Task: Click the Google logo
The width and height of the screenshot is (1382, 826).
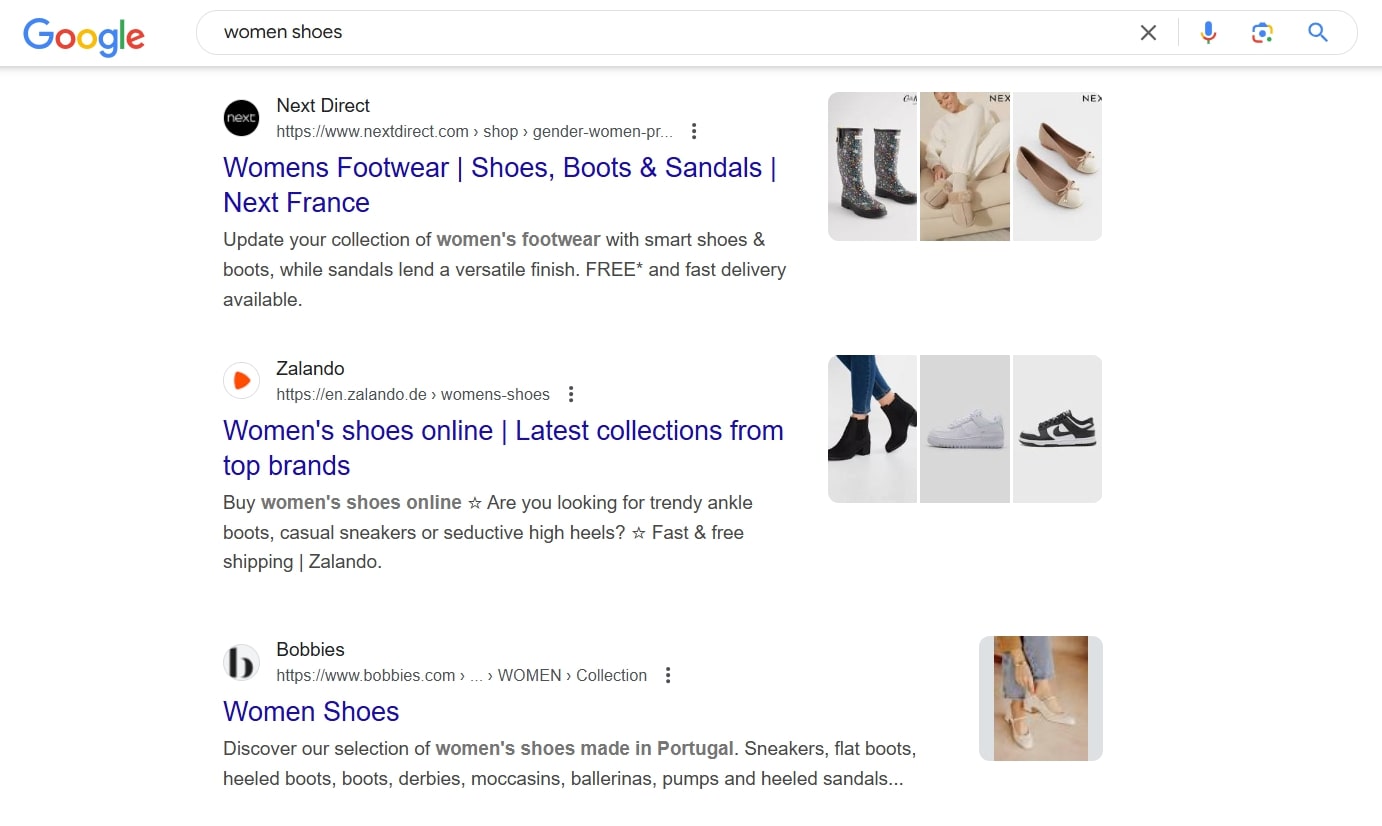Action: tap(84, 36)
